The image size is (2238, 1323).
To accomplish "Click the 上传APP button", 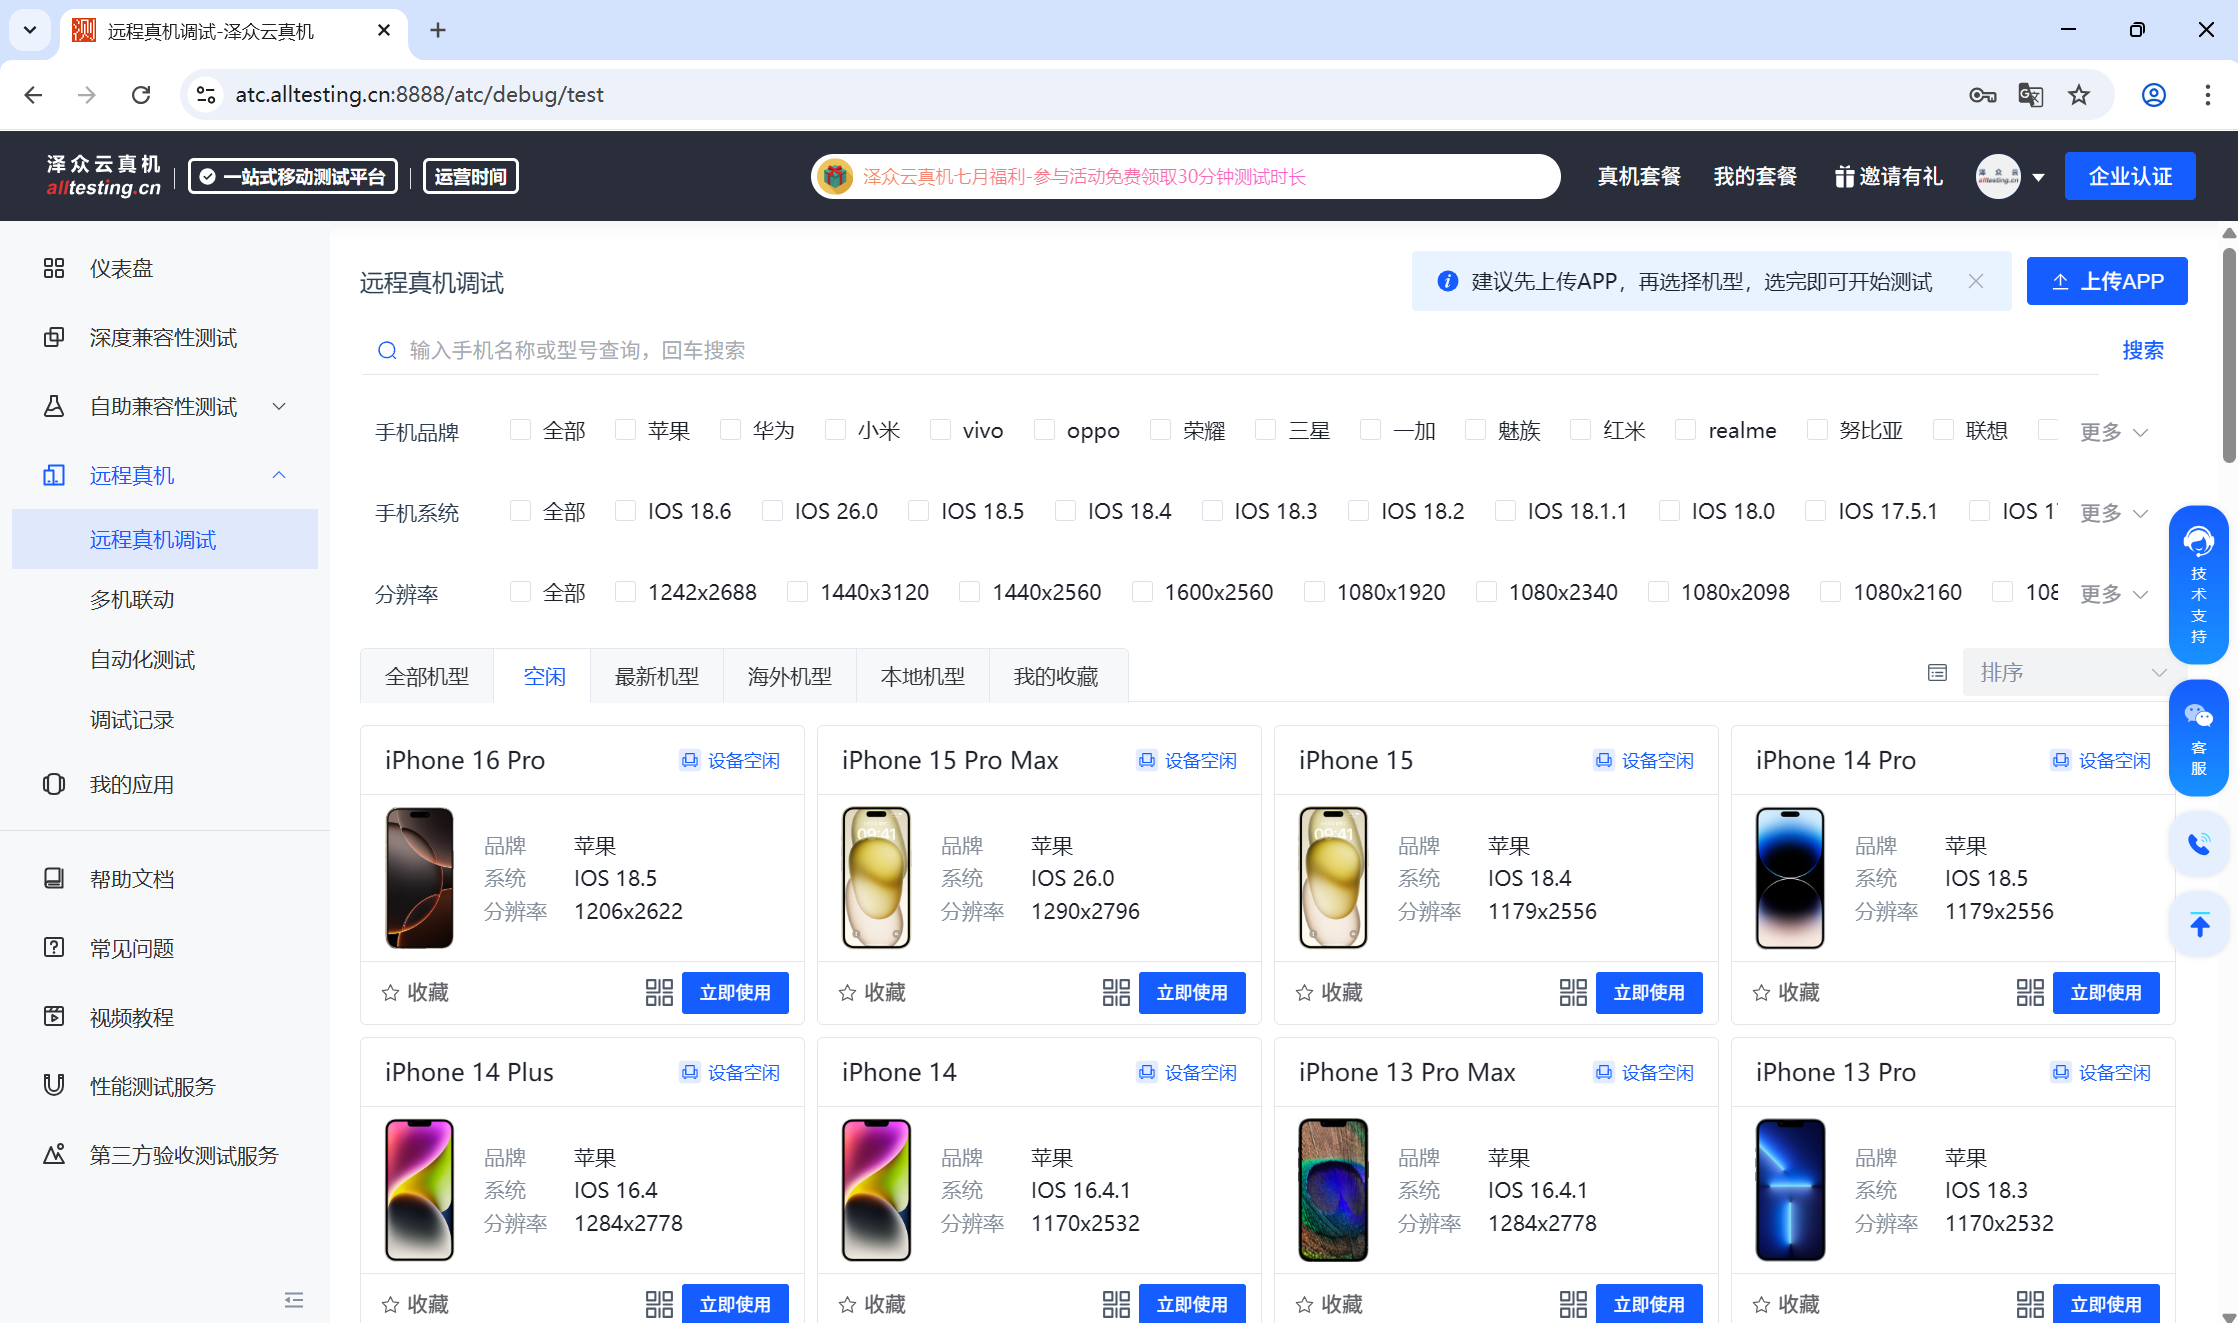I will (2107, 281).
